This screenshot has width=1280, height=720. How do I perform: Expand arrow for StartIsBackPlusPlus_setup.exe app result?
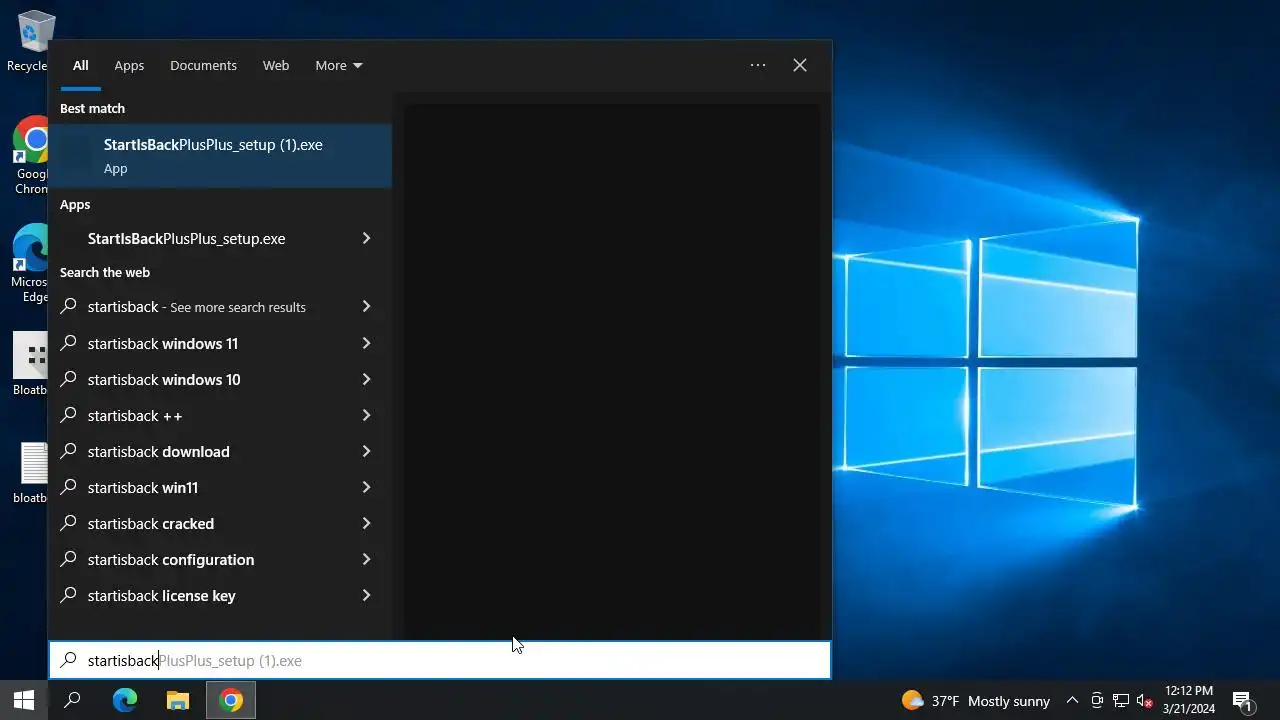click(x=366, y=239)
